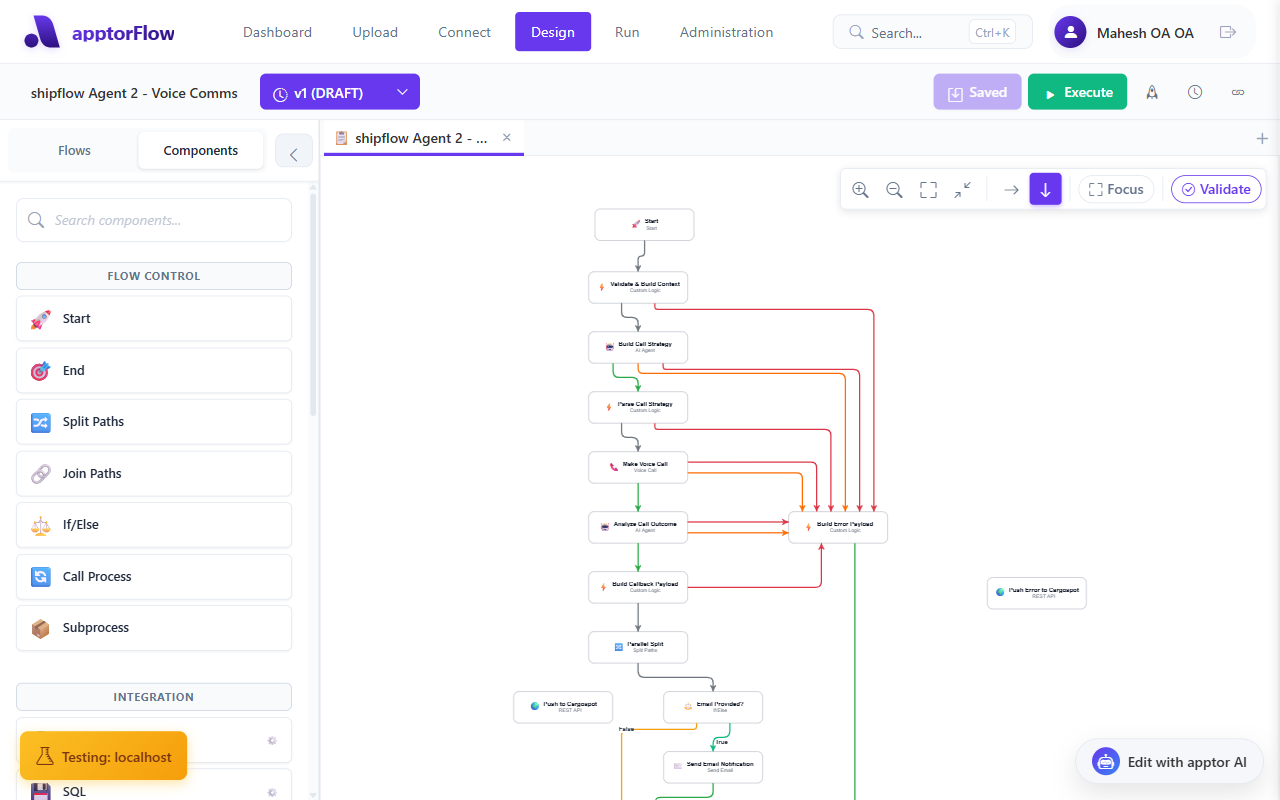Screen dimensions: 1280x800
Task: Expand the Edit with apptor AI assistant
Action: 1169,761
